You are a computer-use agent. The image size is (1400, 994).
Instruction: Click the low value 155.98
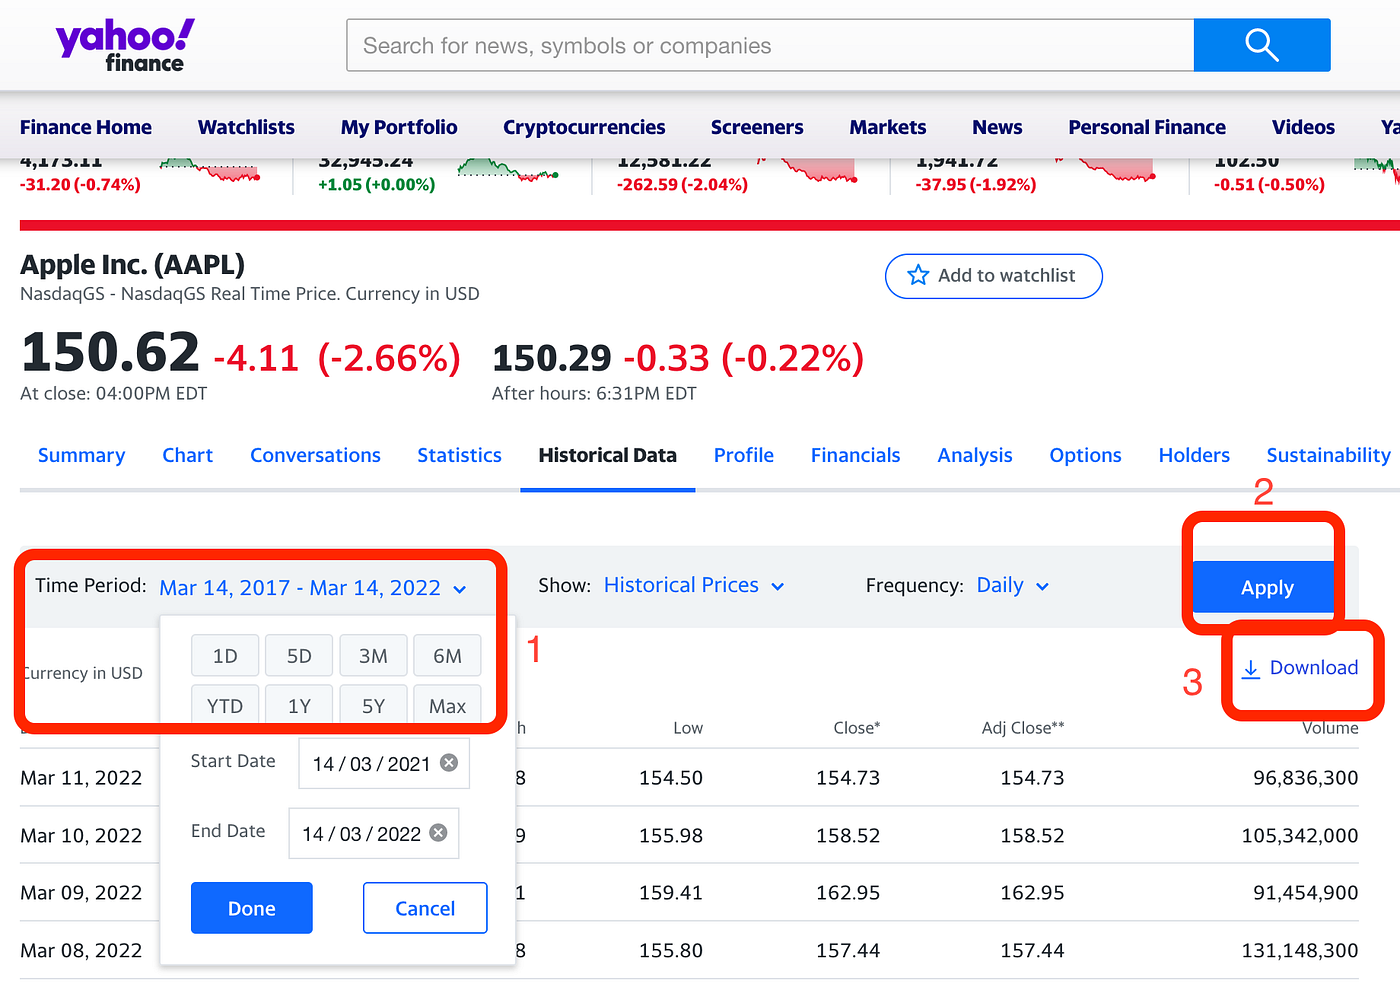pos(671,836)
